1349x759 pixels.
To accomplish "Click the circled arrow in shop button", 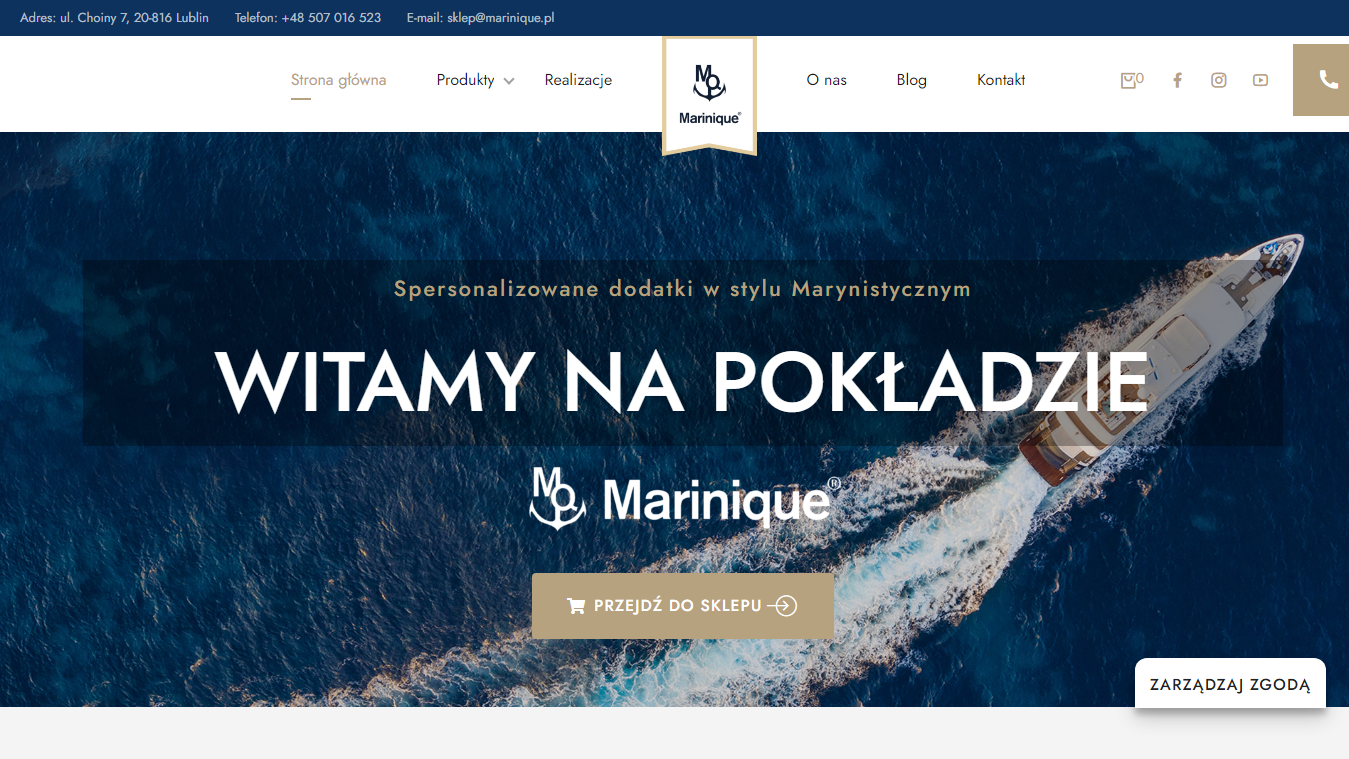I will 786,606.
